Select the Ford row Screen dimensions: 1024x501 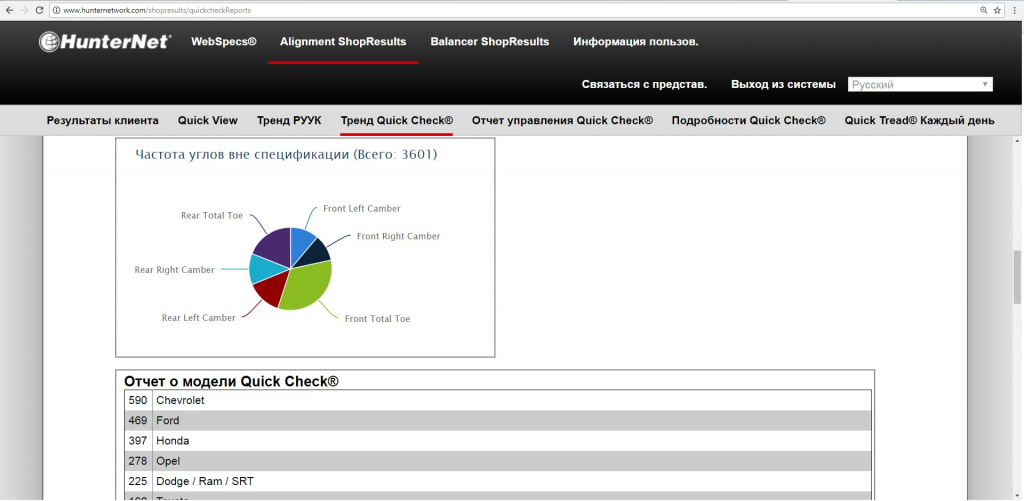[x=498, y=421]
